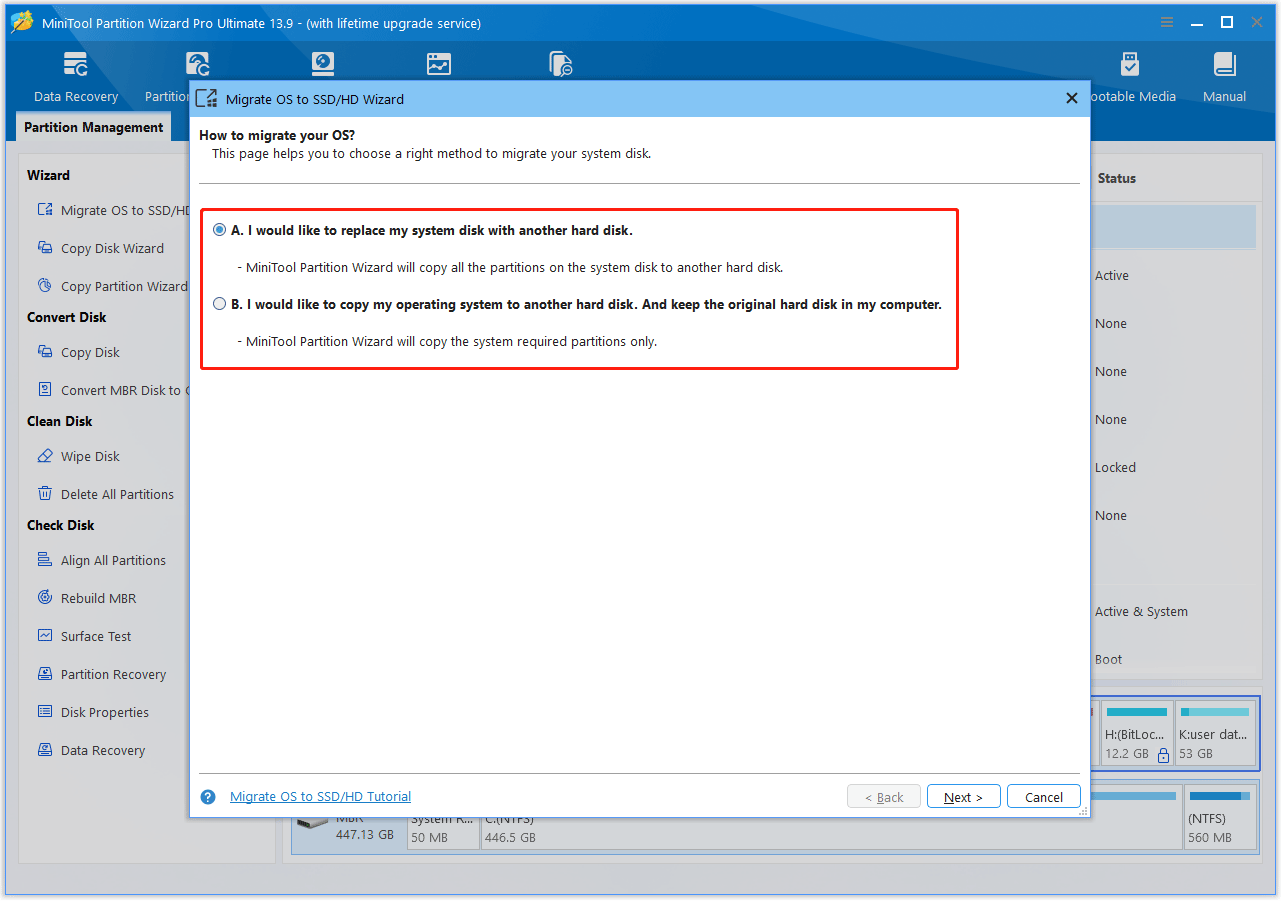Open the Manual from the top toolbar
Screen dimensions: 1281x901
coord(1224,78)
